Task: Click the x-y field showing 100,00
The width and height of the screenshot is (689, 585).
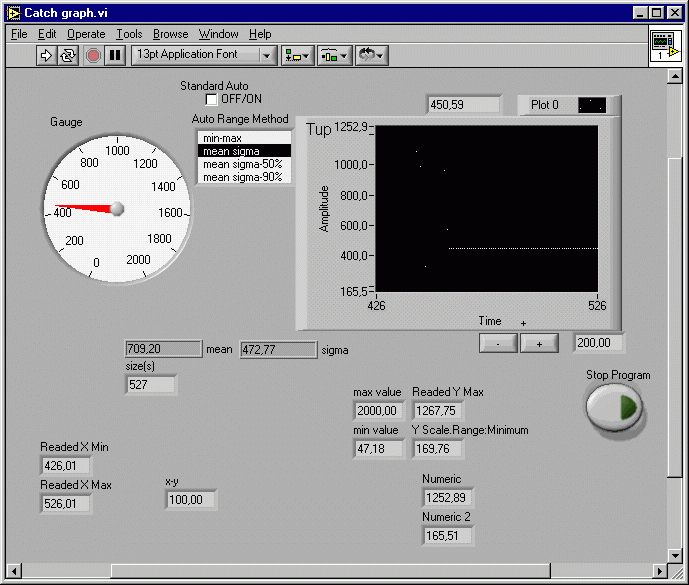Action: pos(191,500)
